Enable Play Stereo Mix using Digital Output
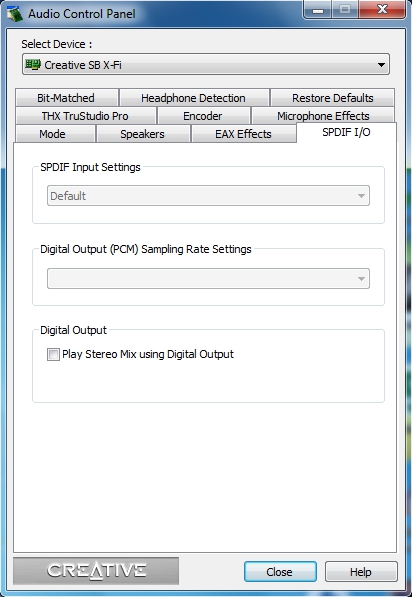Viewport: 412px width, 597px height. (53, 354)
